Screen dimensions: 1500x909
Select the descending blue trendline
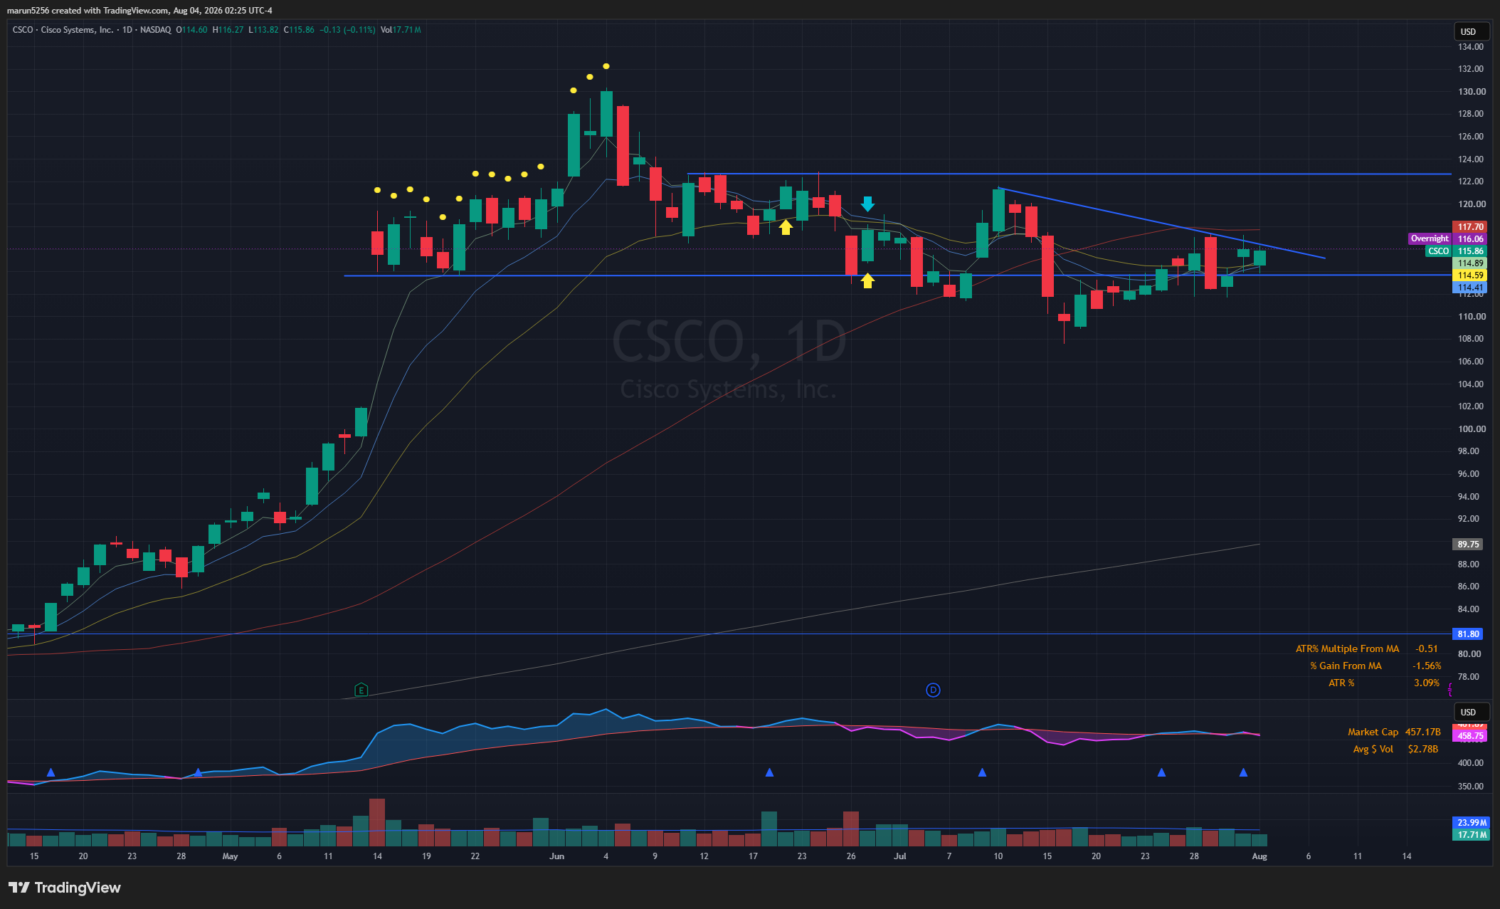(1160, 224)
